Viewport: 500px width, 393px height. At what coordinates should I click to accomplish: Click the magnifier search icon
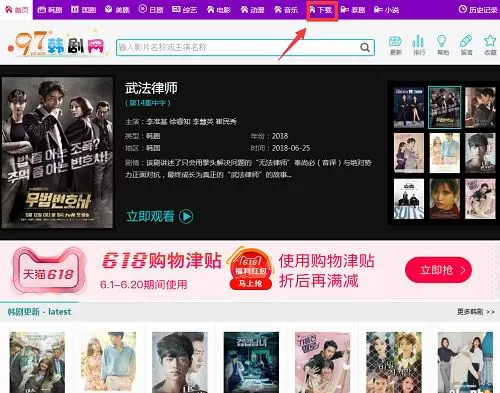tap(365, 47)
